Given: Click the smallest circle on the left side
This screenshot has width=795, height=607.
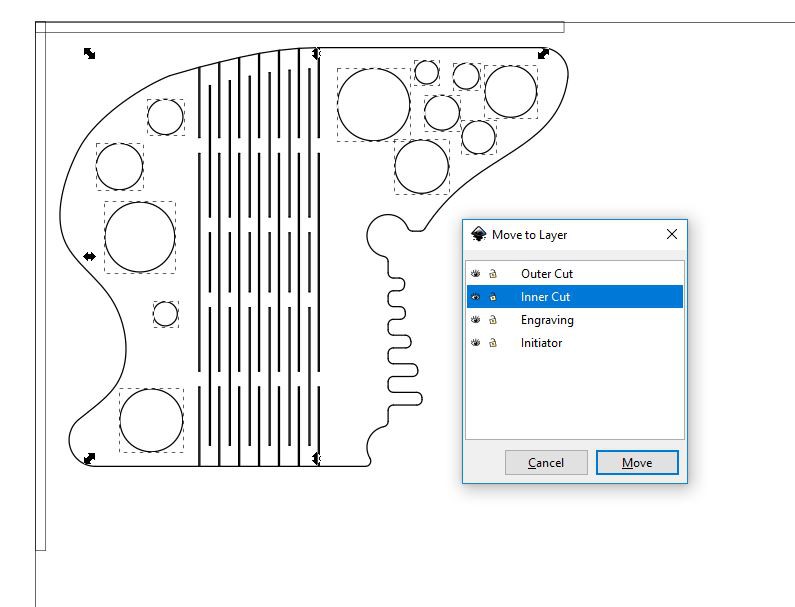Looking at the screenshot, I should point(165,314).
